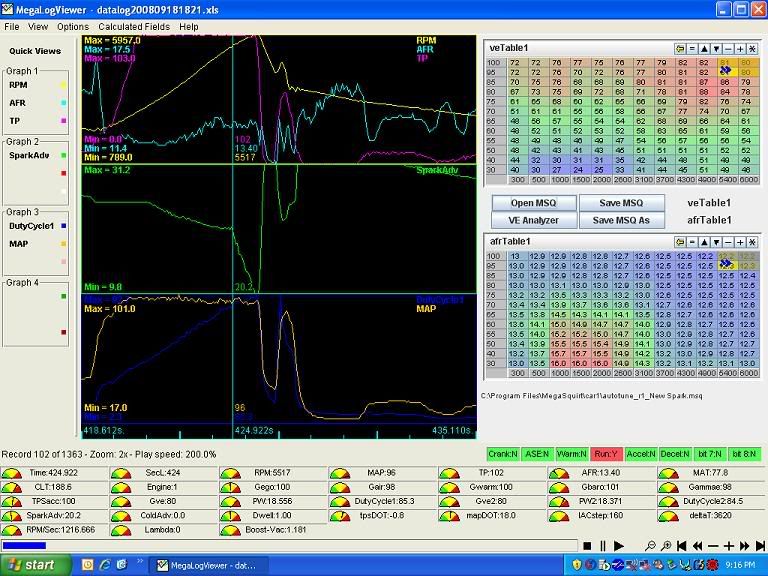
Task: Pause the log playback
Action: (x=603, y=545)
